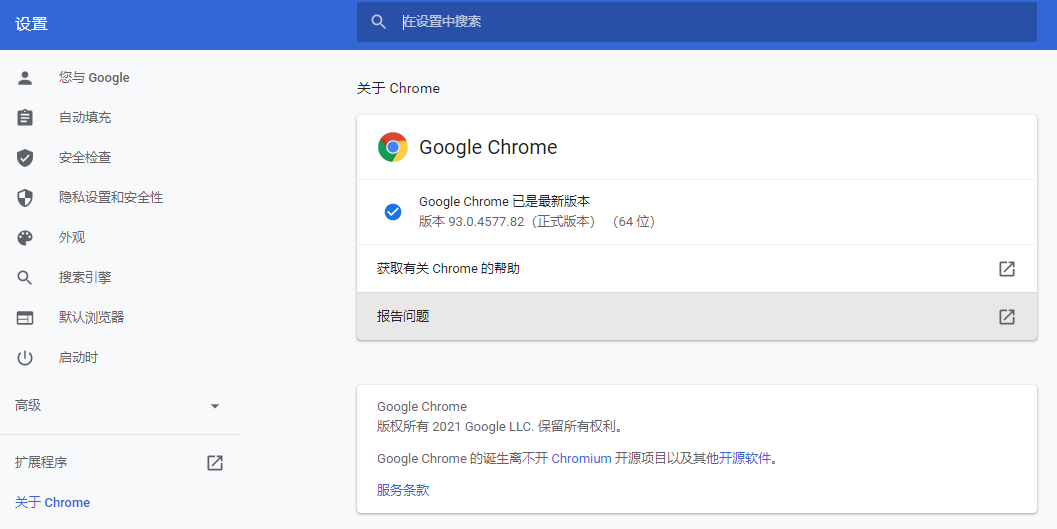Click external link icon in 报告问题 row
Screen dimensions: 1057x529
1007,317
